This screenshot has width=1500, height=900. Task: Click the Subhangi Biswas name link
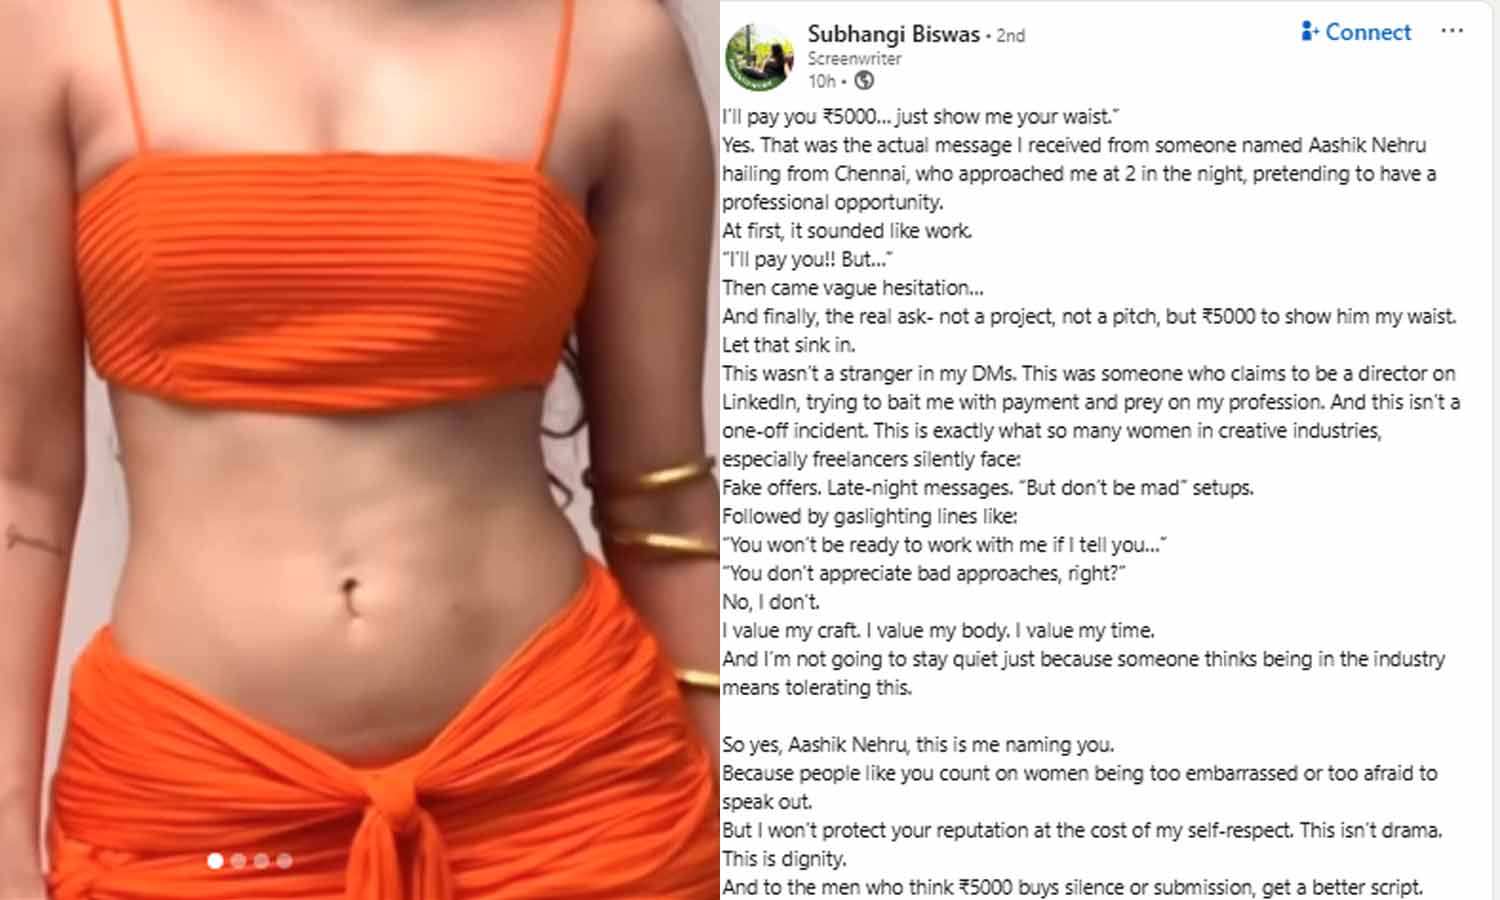tap(893, 34)
